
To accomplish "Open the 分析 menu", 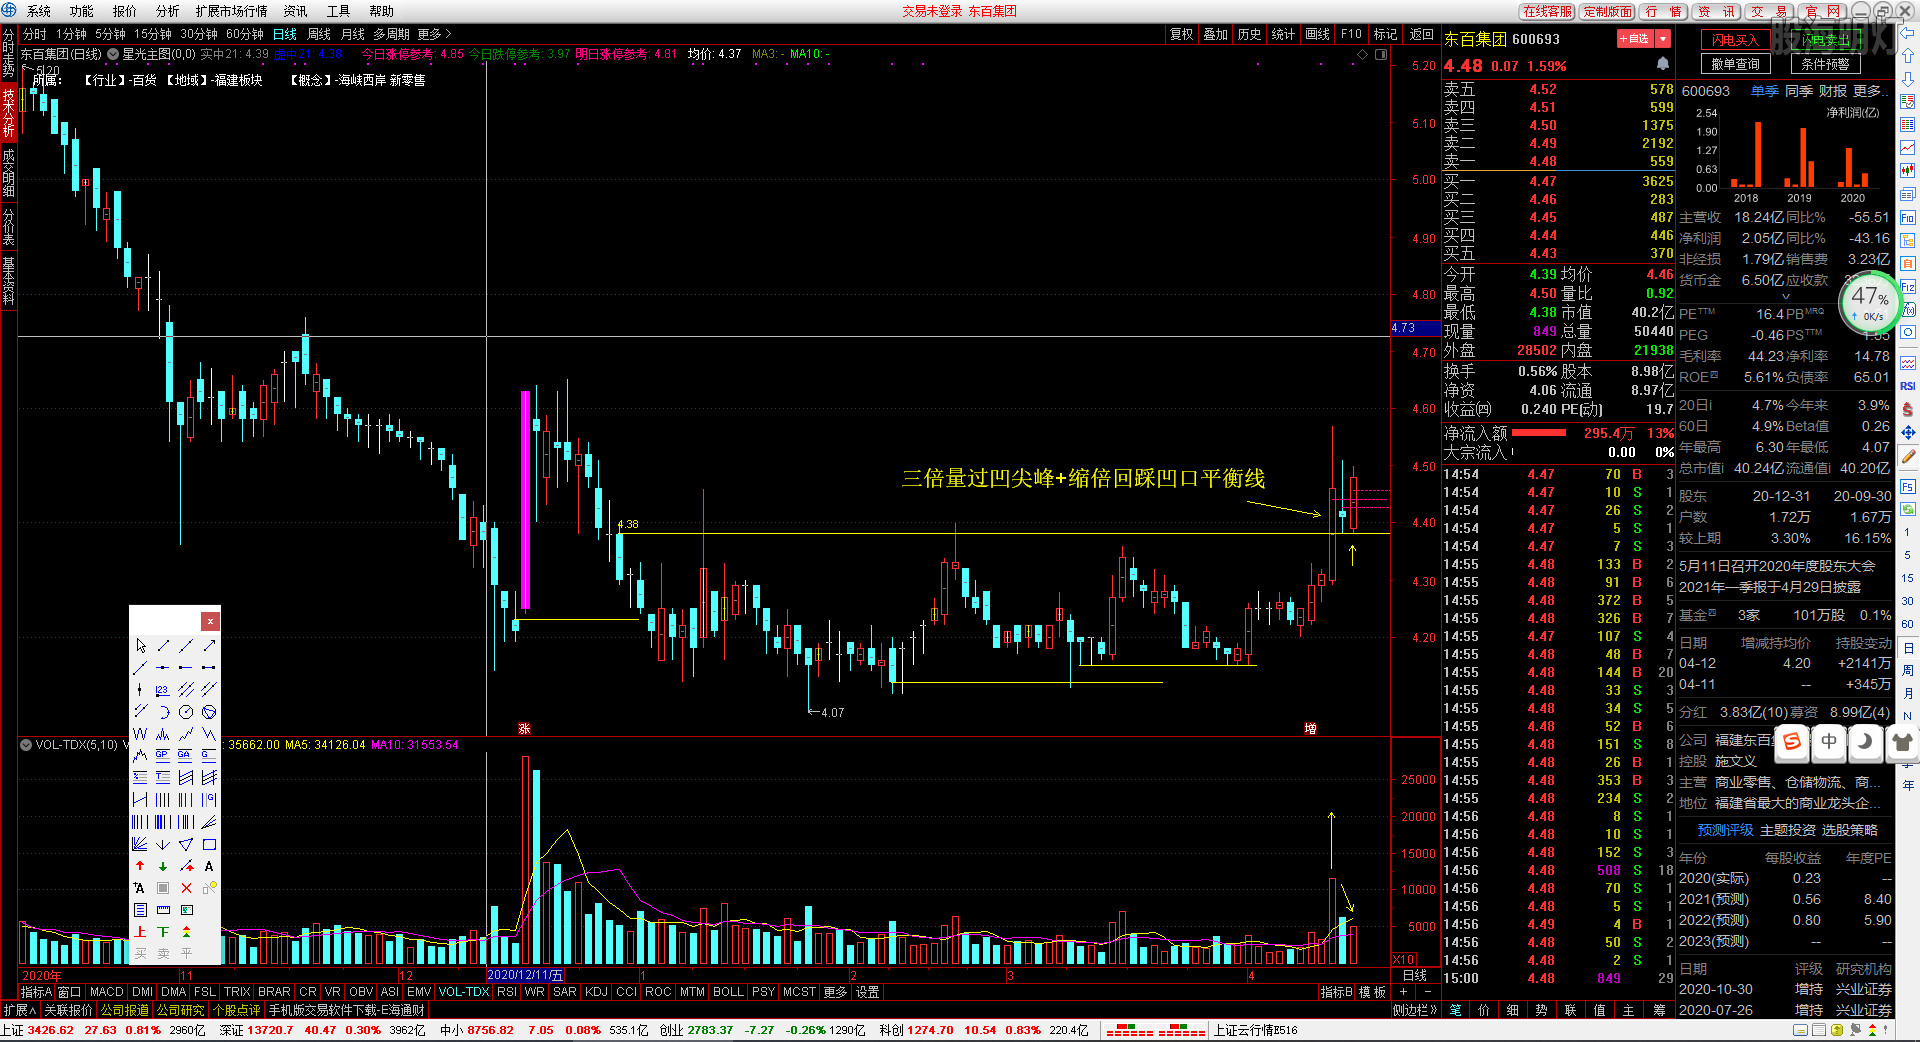I will click(x=167, y=11).
